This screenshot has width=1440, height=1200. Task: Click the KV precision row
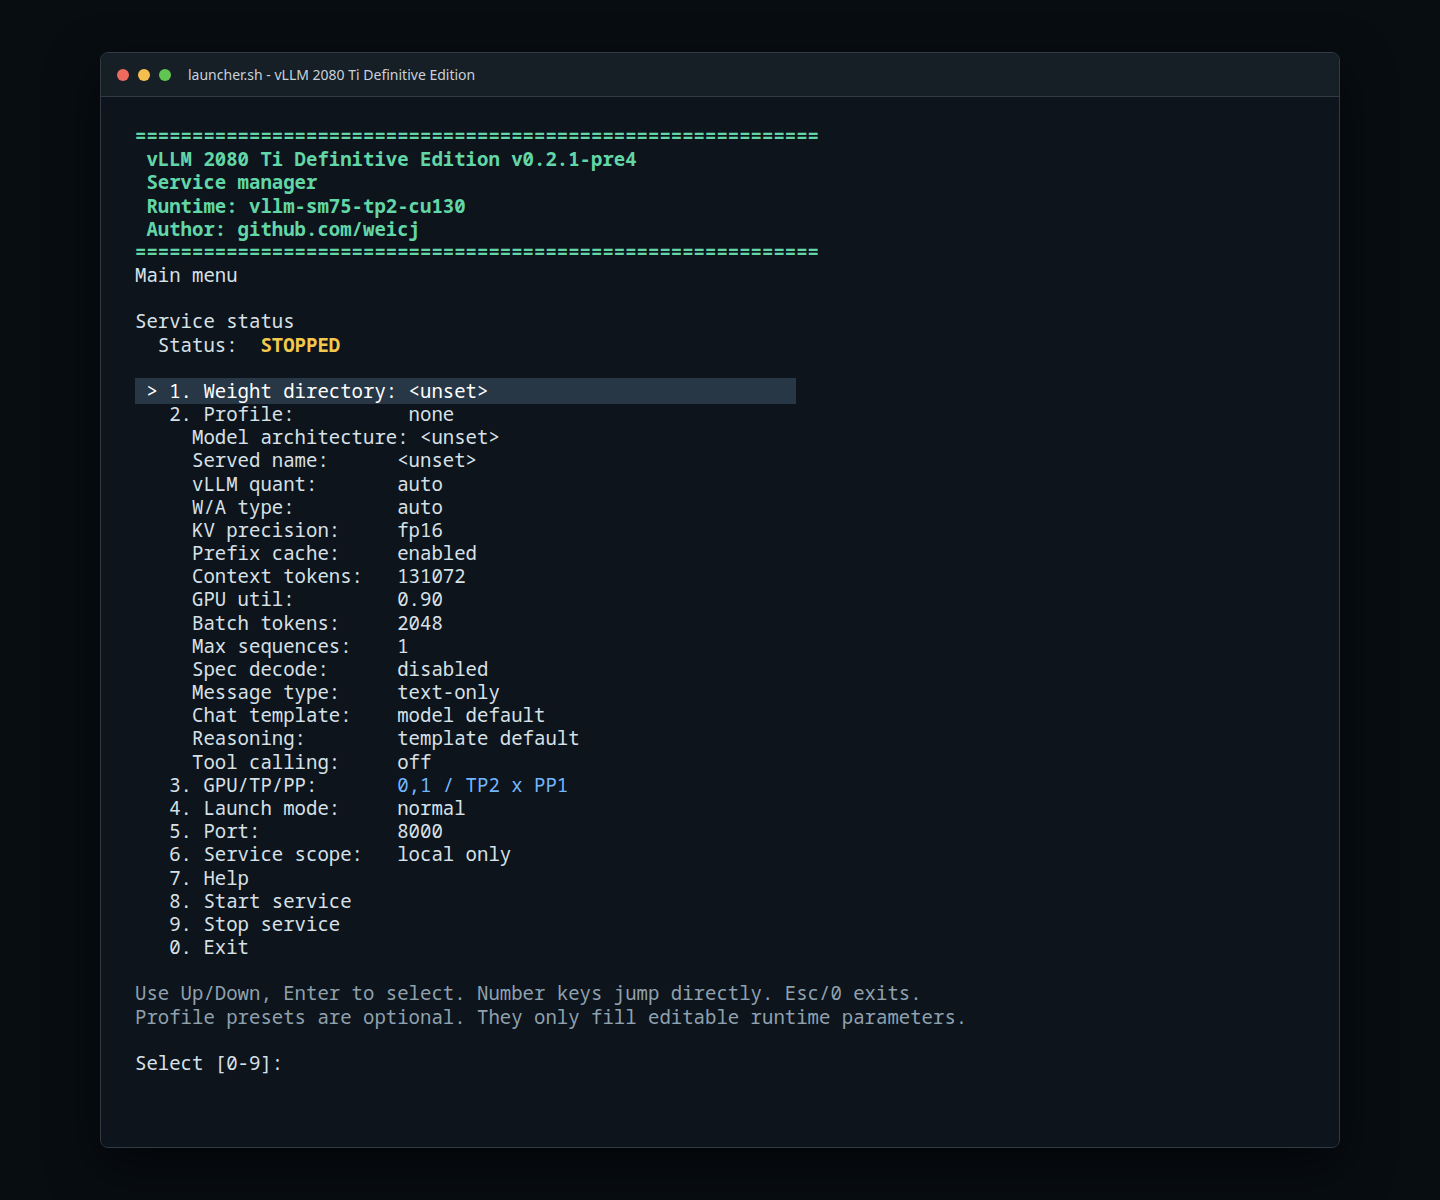click(x=317, y=531)
